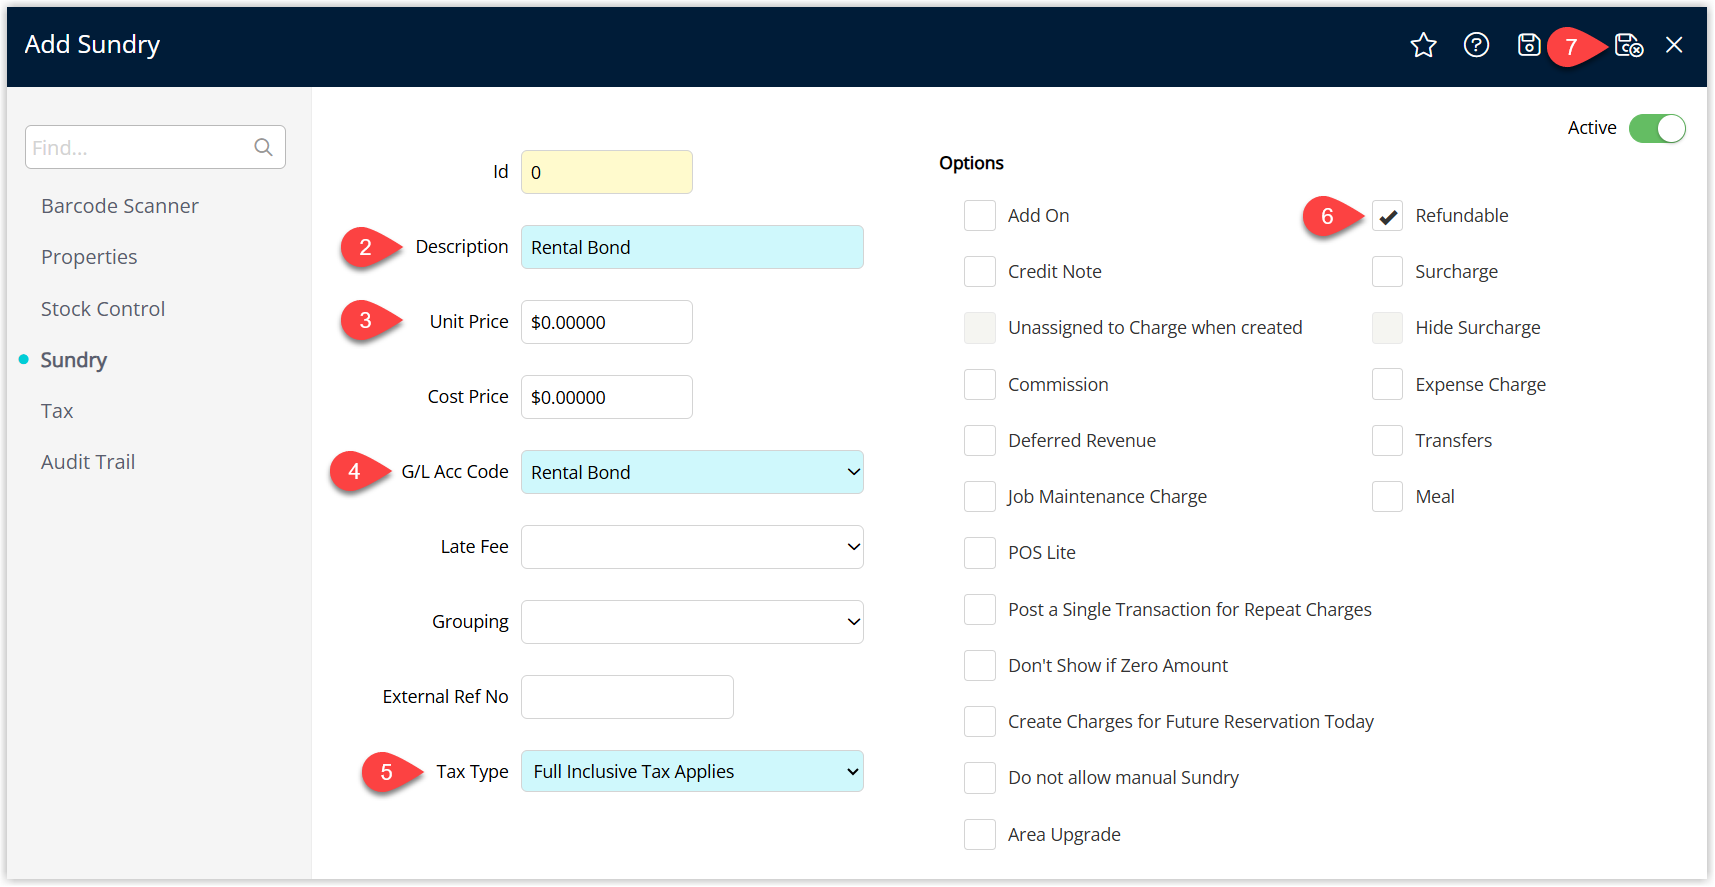Enable the Commission checkbox
1715x887 pixels.
[980, 385]
